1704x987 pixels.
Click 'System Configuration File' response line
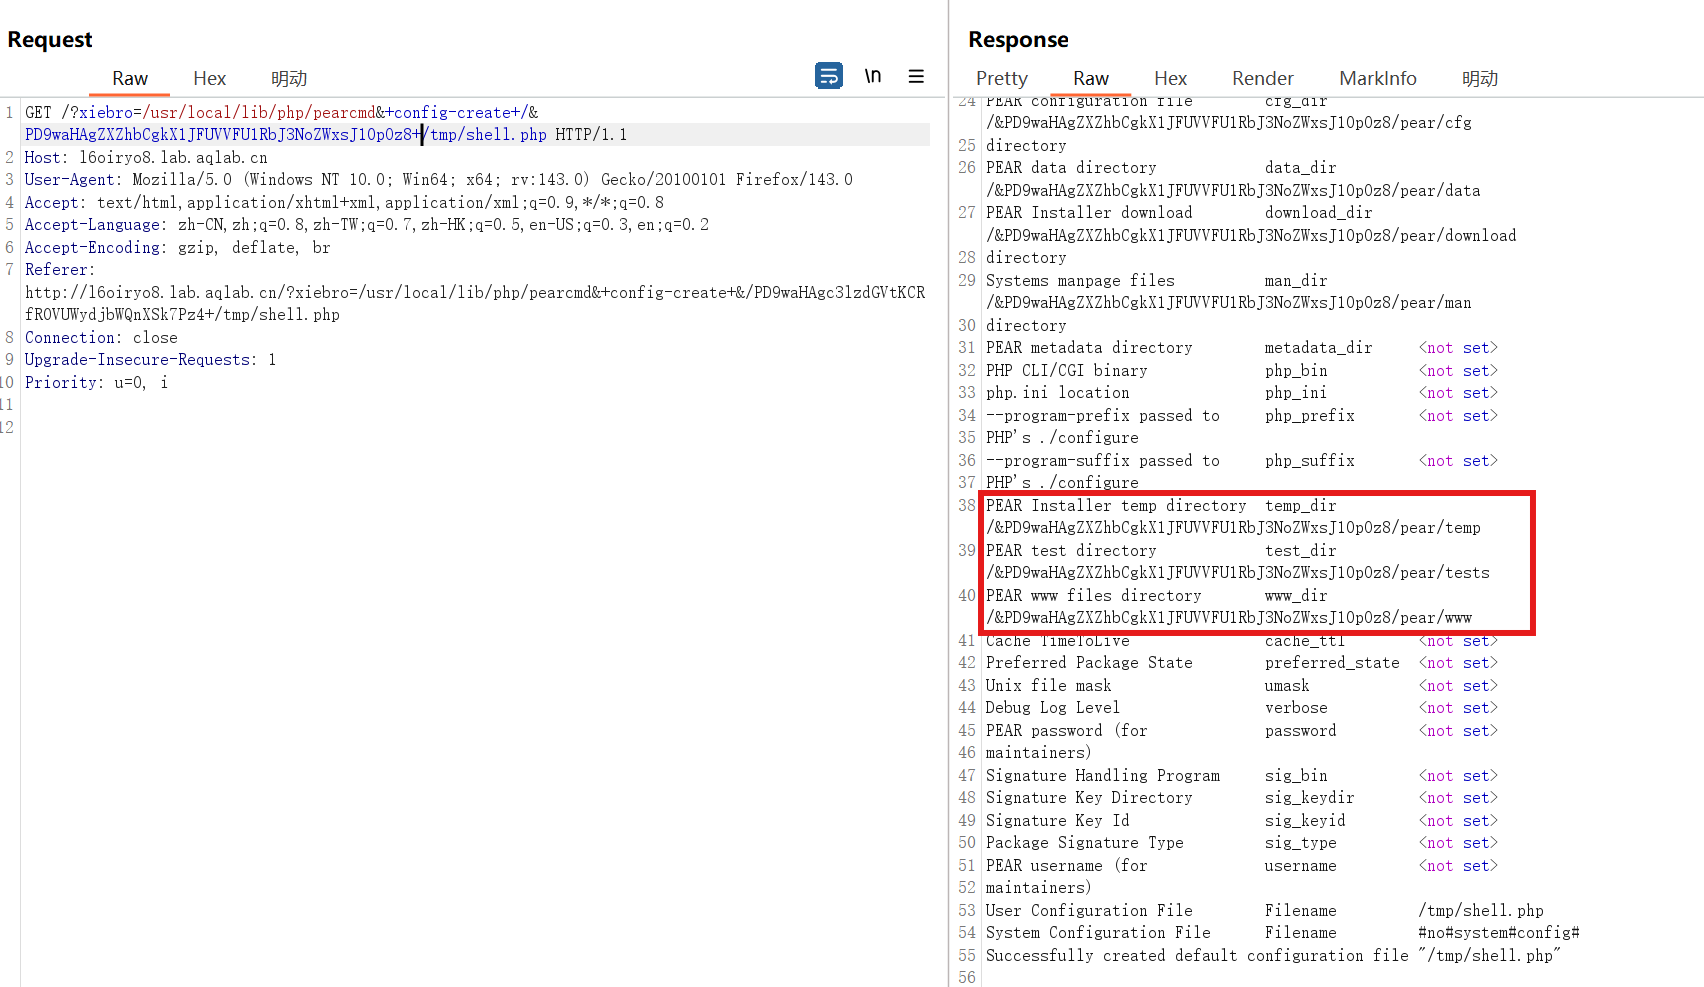[1098, 933]
